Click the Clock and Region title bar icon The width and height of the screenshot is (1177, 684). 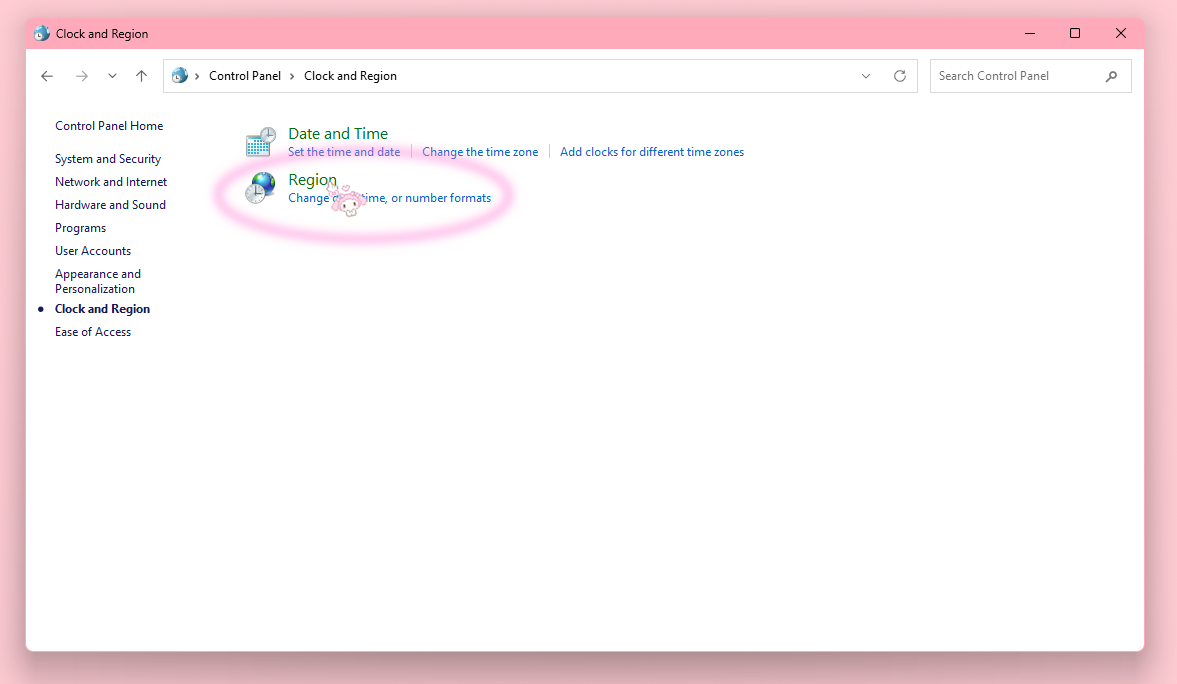tap(42, 34)
